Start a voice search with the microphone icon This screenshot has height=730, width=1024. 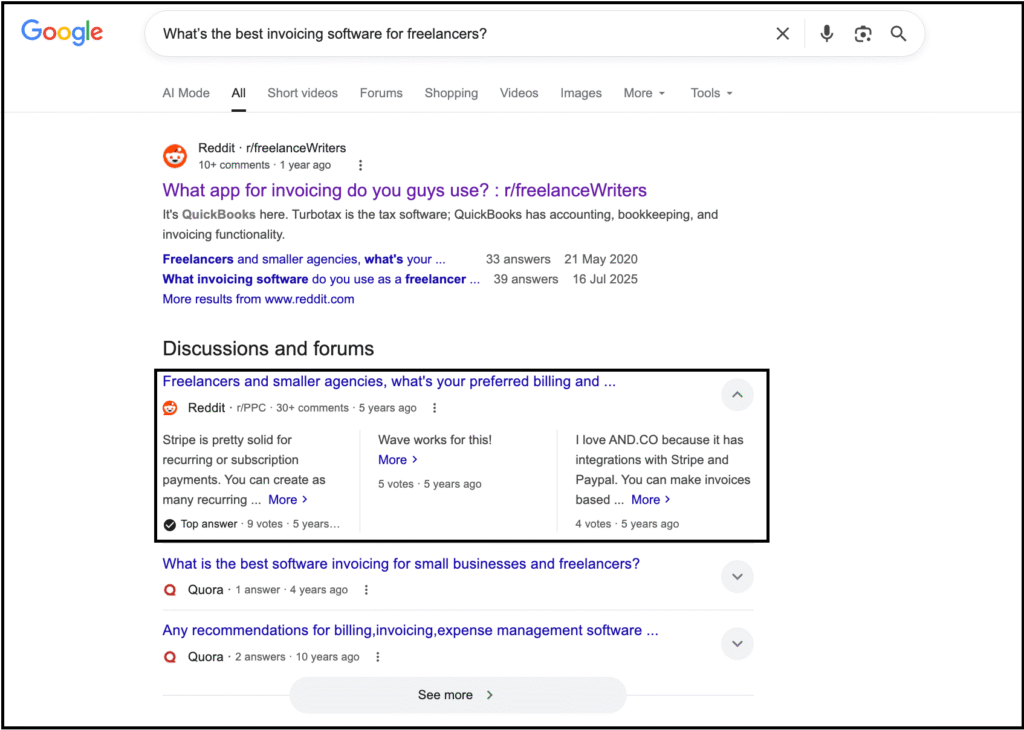point(826,33)
